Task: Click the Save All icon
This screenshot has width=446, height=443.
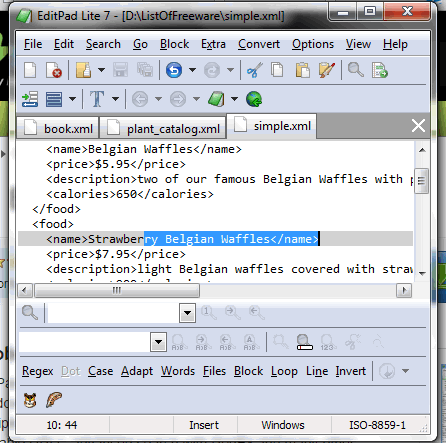Action: [x=145, y=70]
